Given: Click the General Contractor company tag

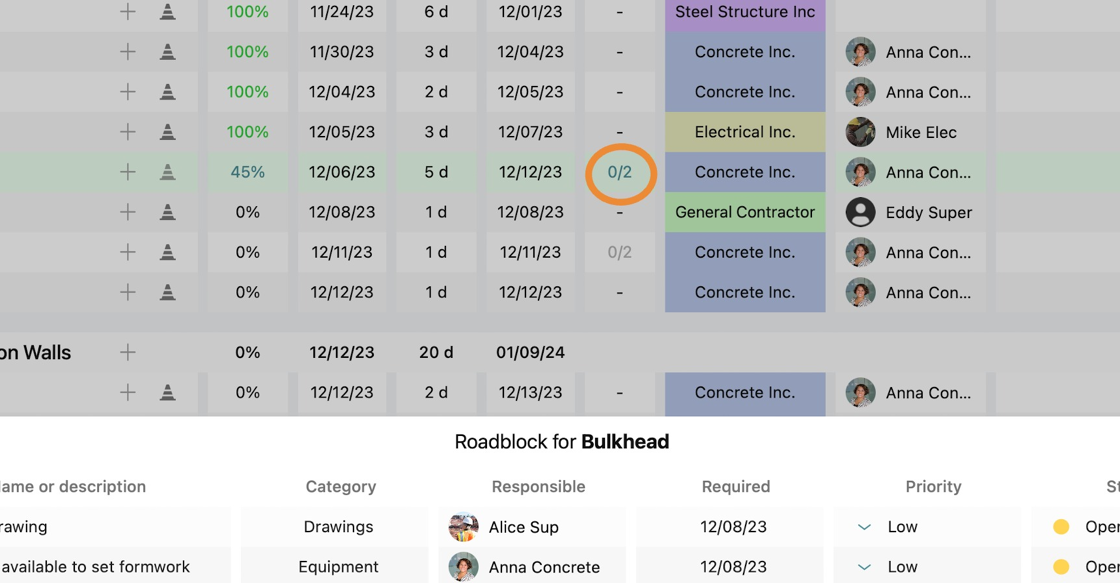Looking at the screenshot, I should pyautogui.click(x=745, y=212).
